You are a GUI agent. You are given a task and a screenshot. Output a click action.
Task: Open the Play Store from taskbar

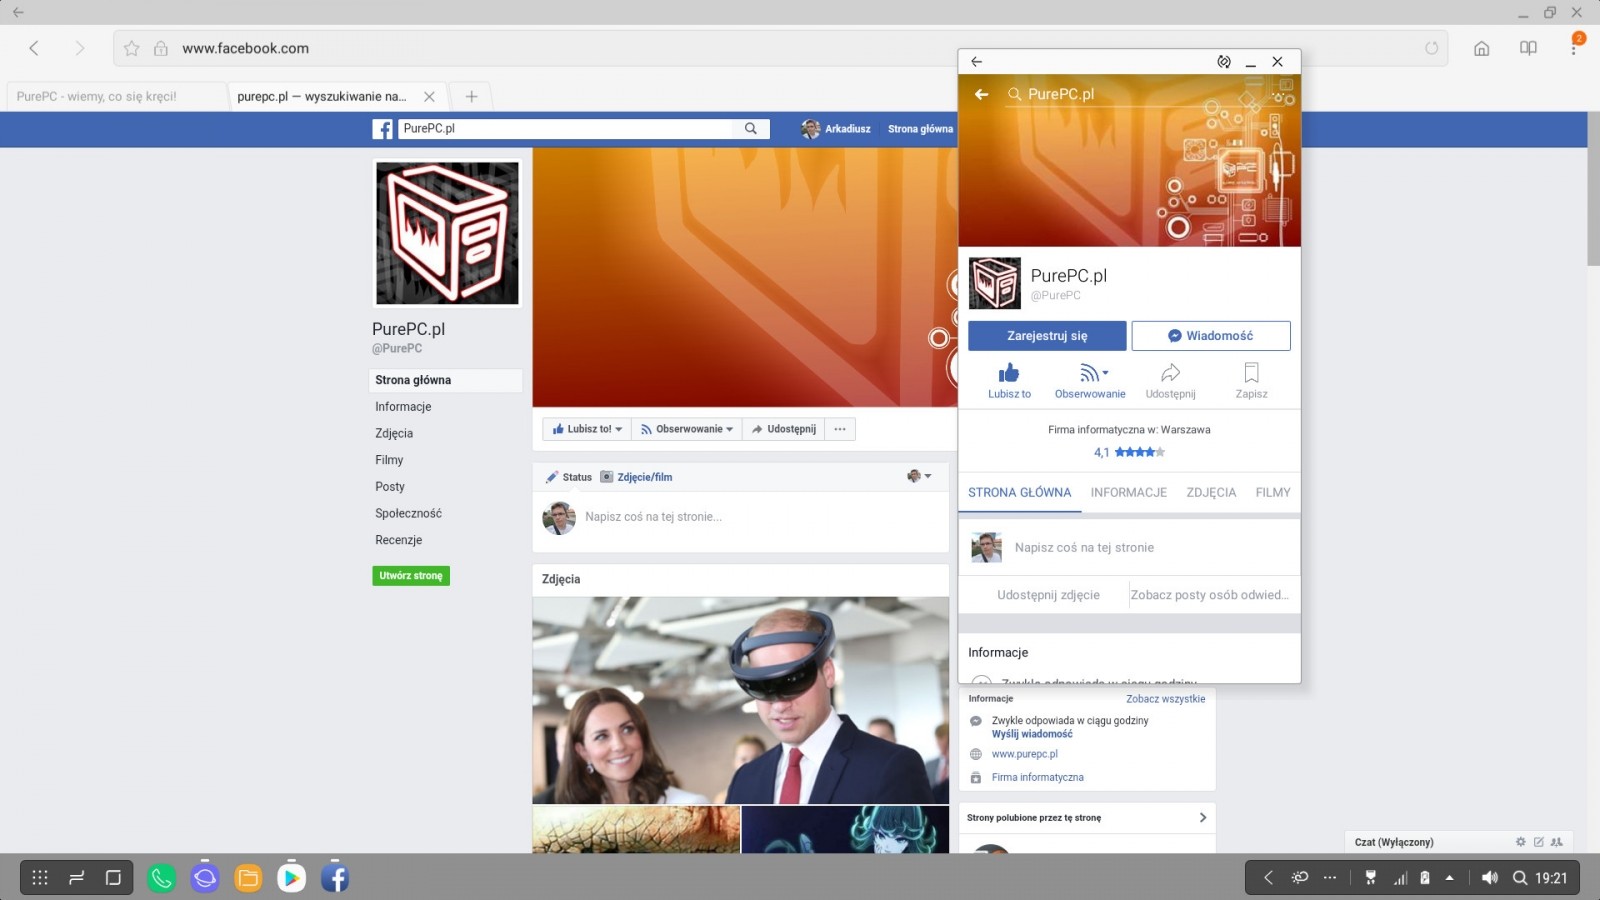[x=291, y=878]
